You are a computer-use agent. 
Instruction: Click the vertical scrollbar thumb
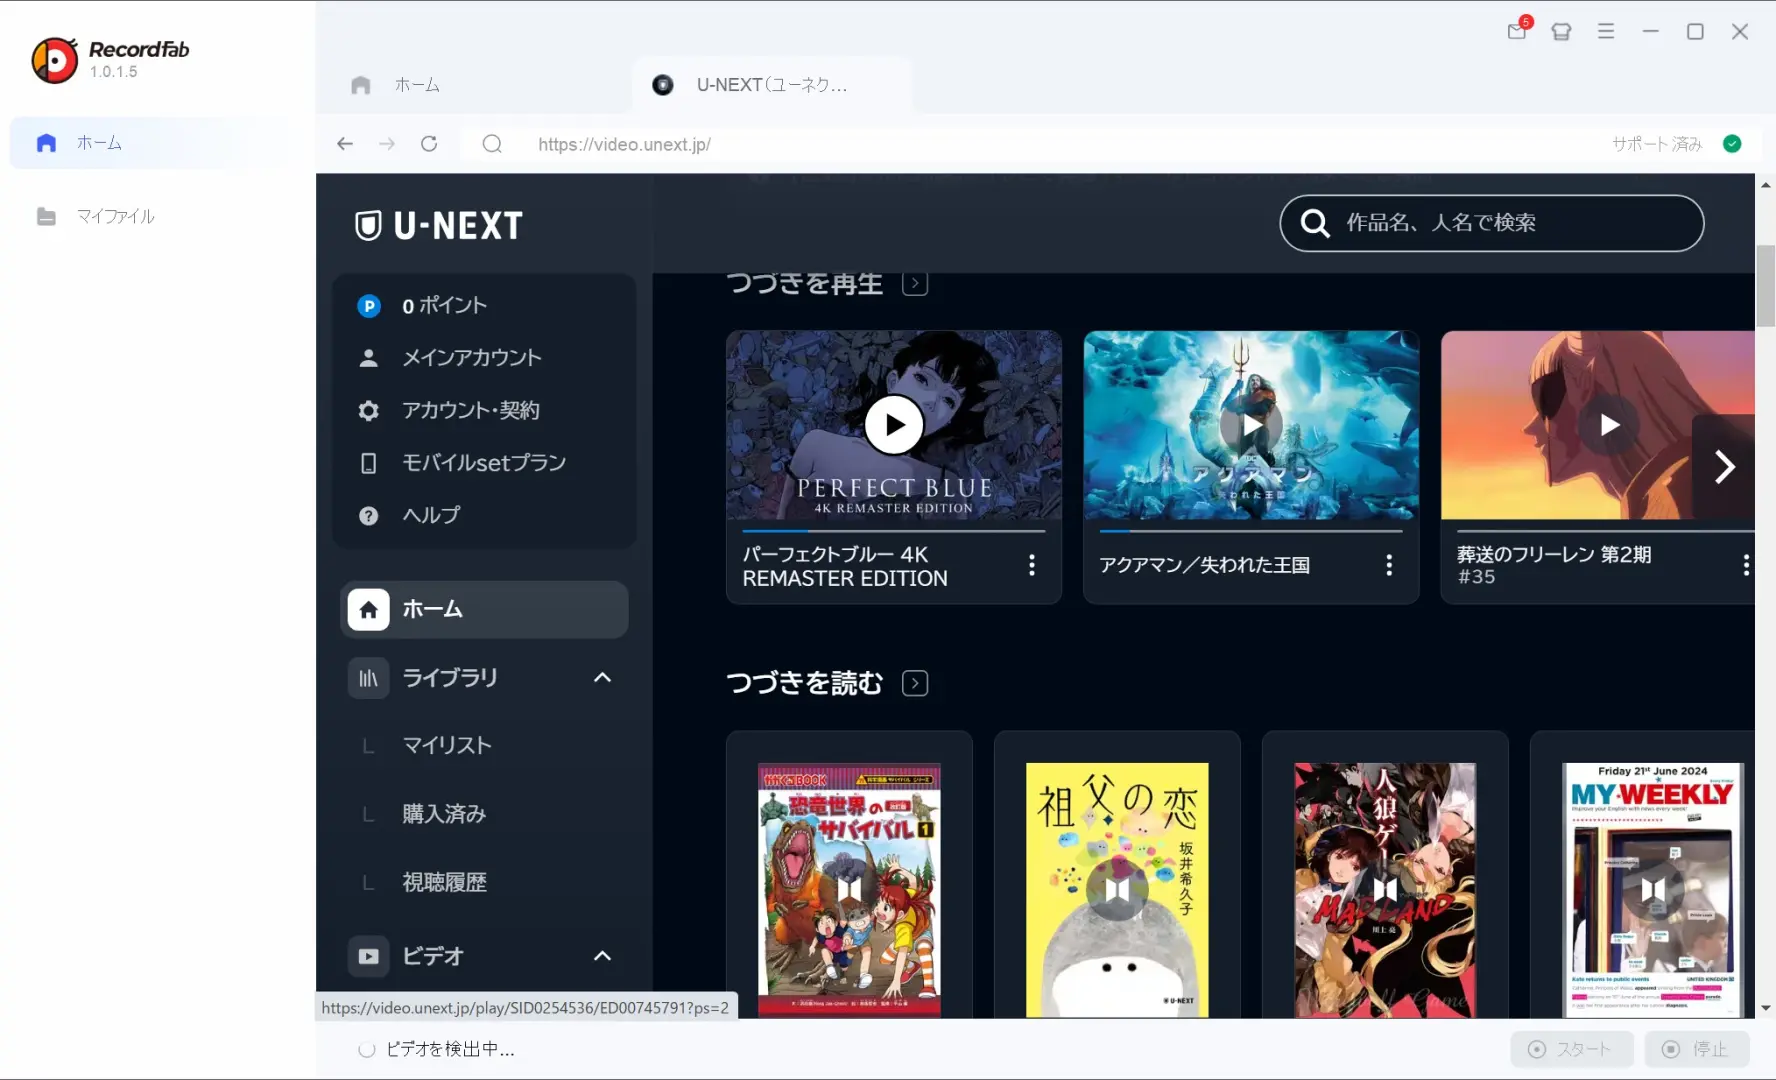click(1766, 285)
